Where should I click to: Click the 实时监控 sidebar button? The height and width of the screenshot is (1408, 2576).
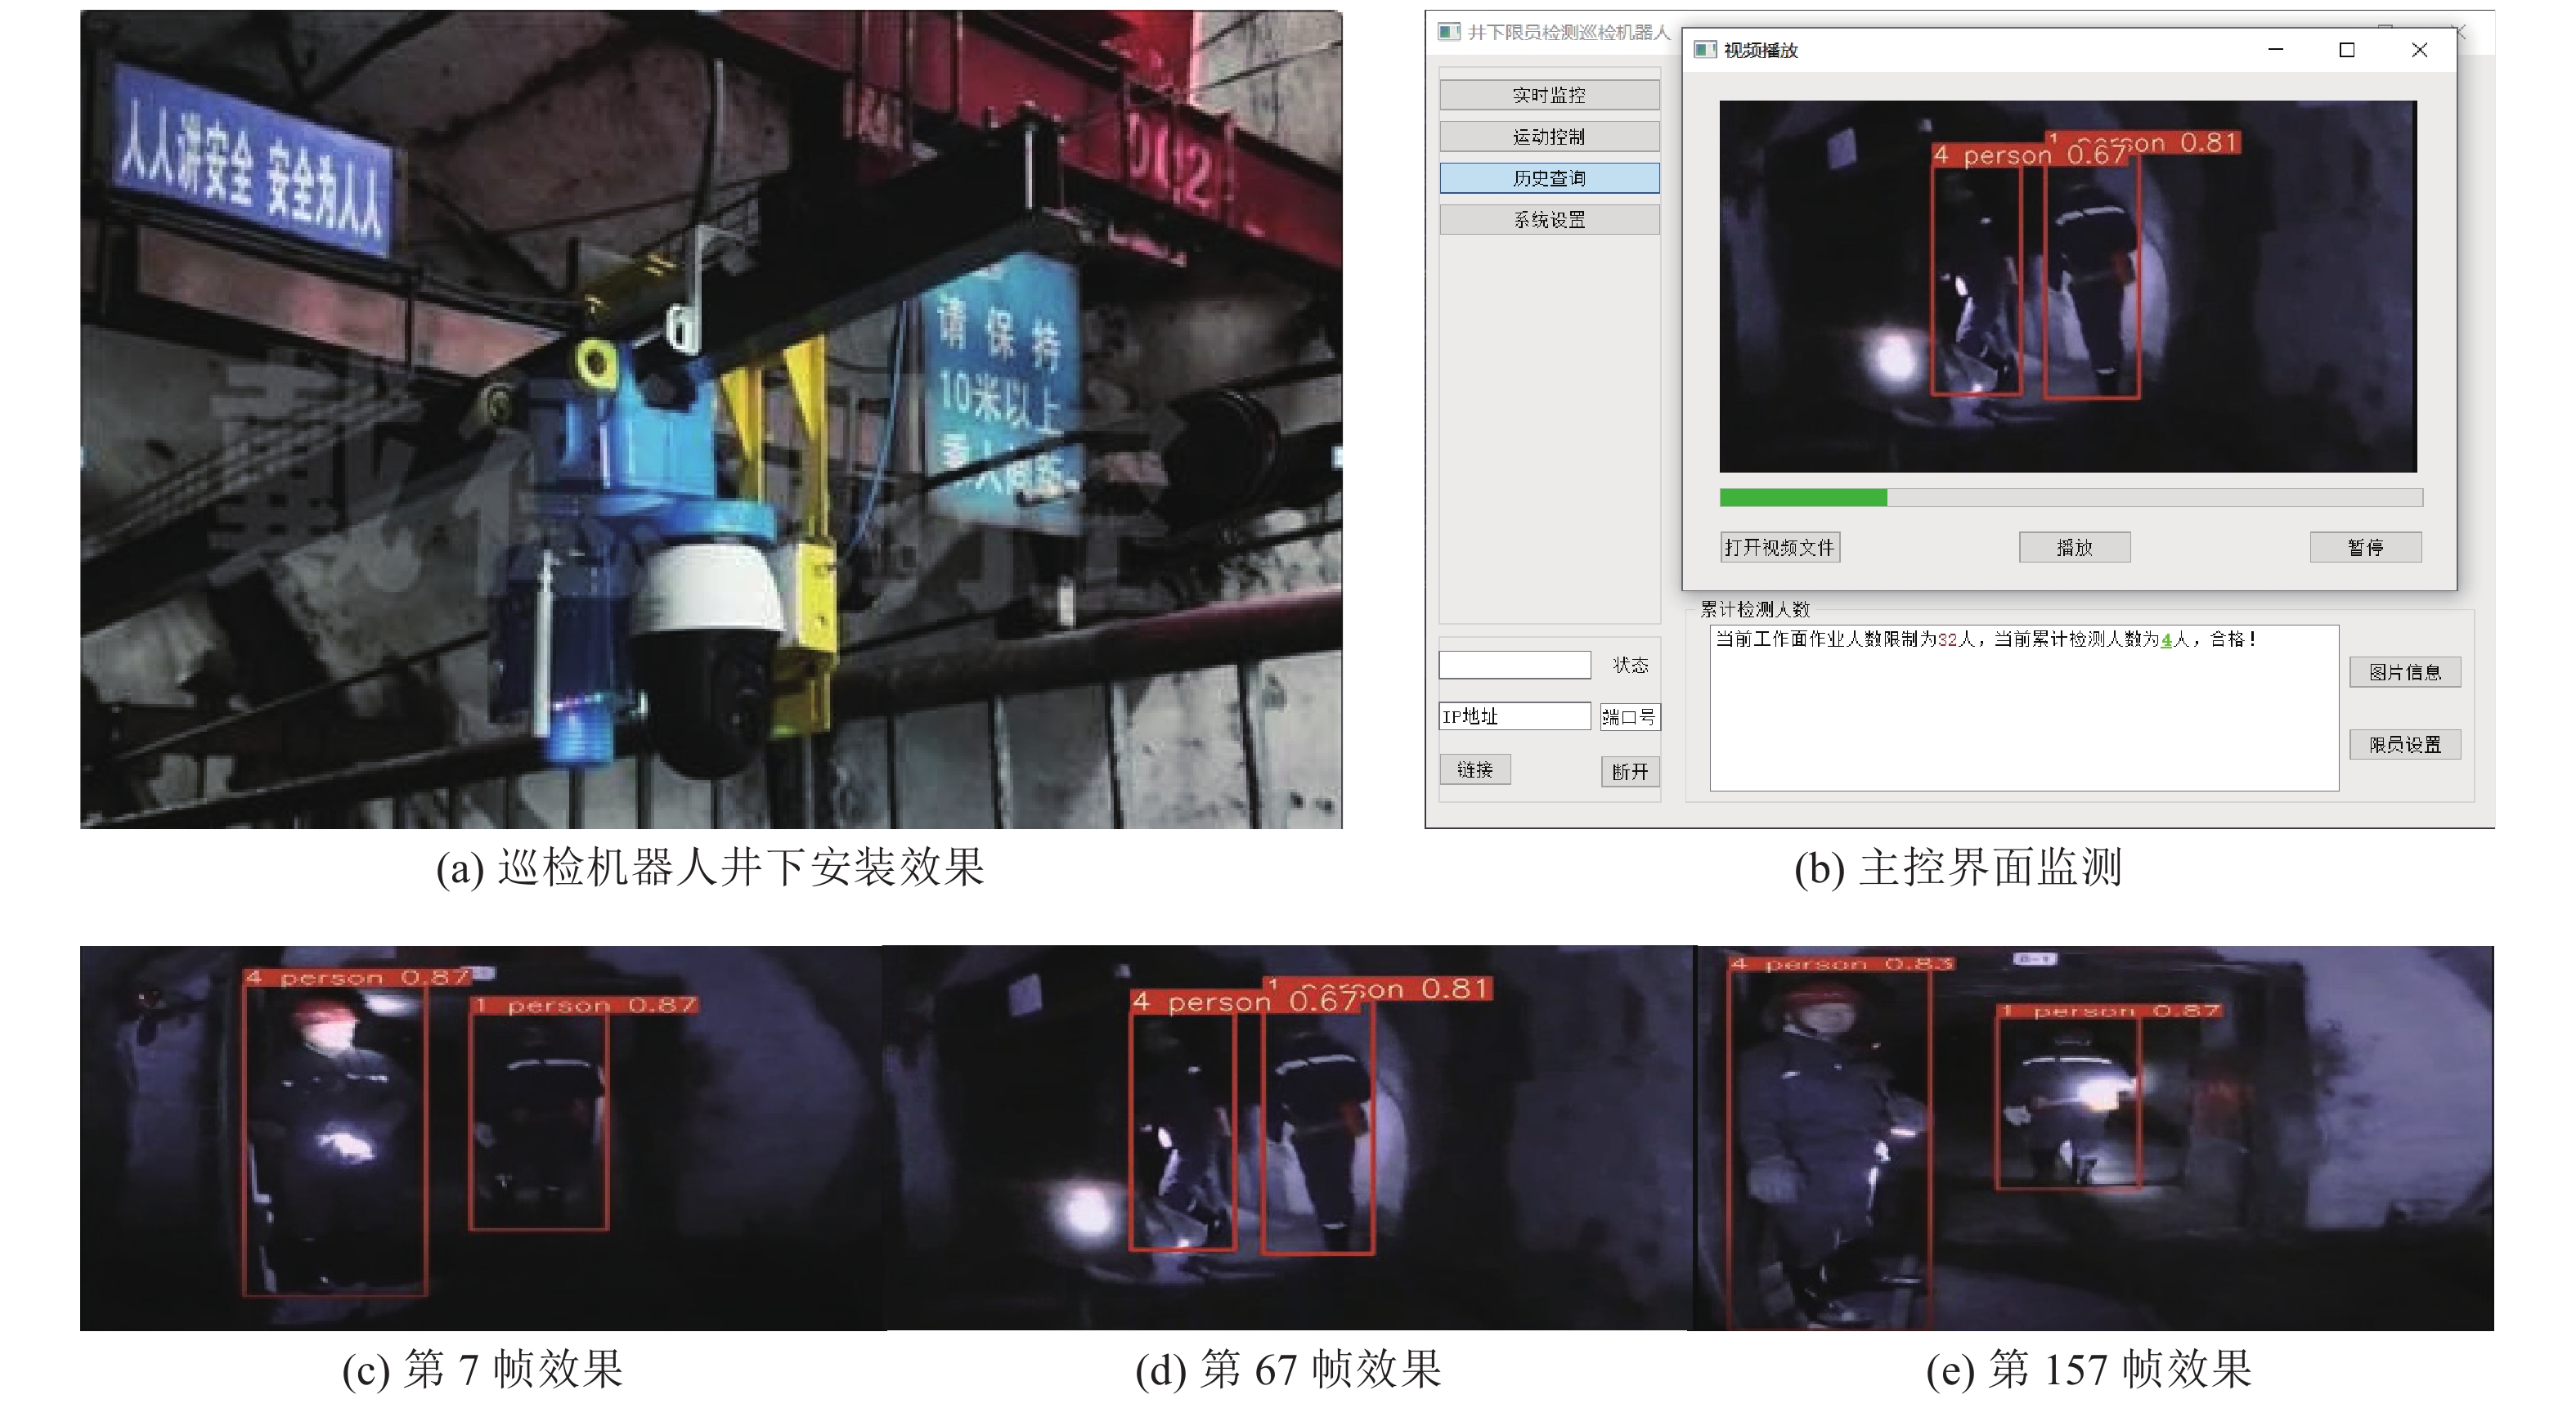click(1548, 95)
